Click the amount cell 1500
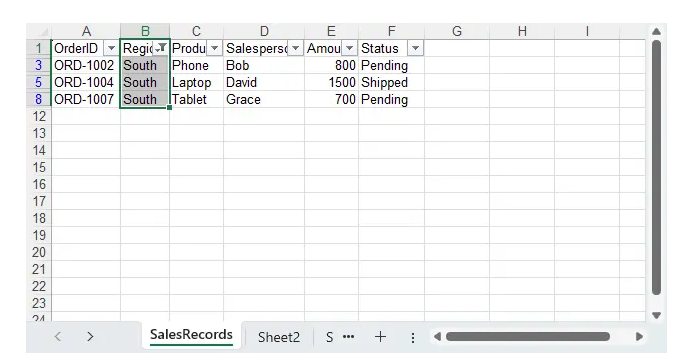This screenshot has width=684, height=362. [x=331, y=82]
